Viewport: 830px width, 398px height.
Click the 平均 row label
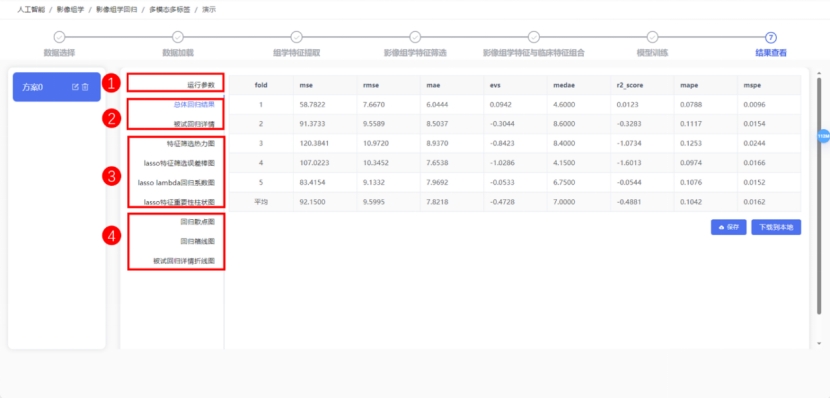261,202
